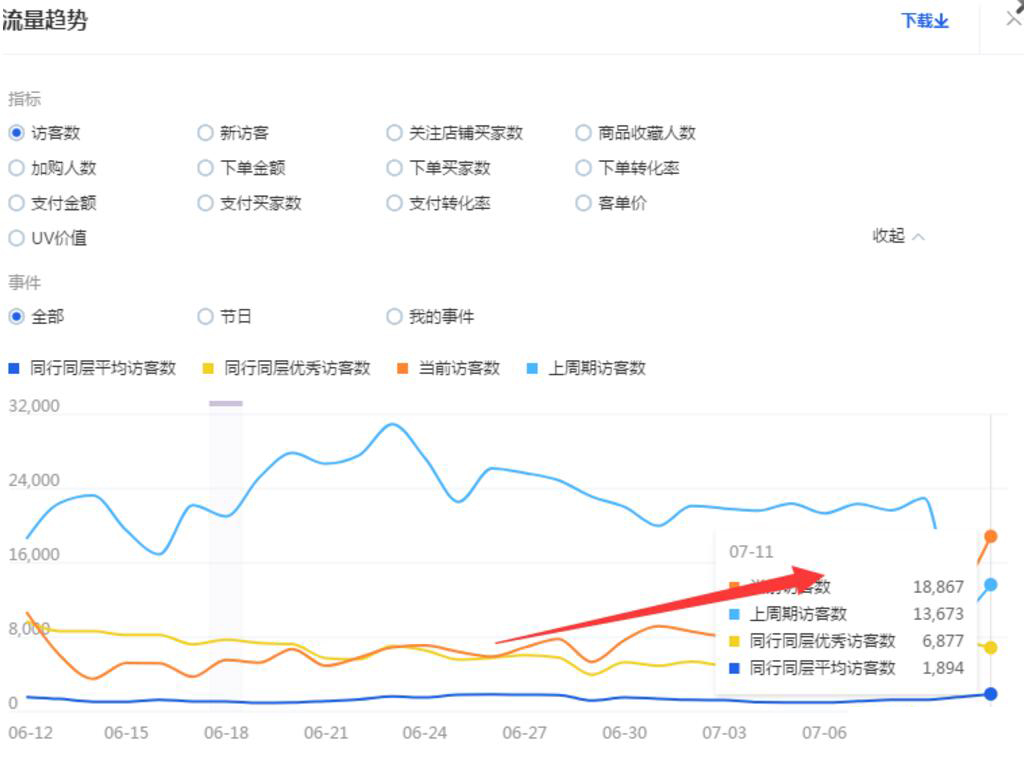Select the 我的事件 option

pos(394,316)
